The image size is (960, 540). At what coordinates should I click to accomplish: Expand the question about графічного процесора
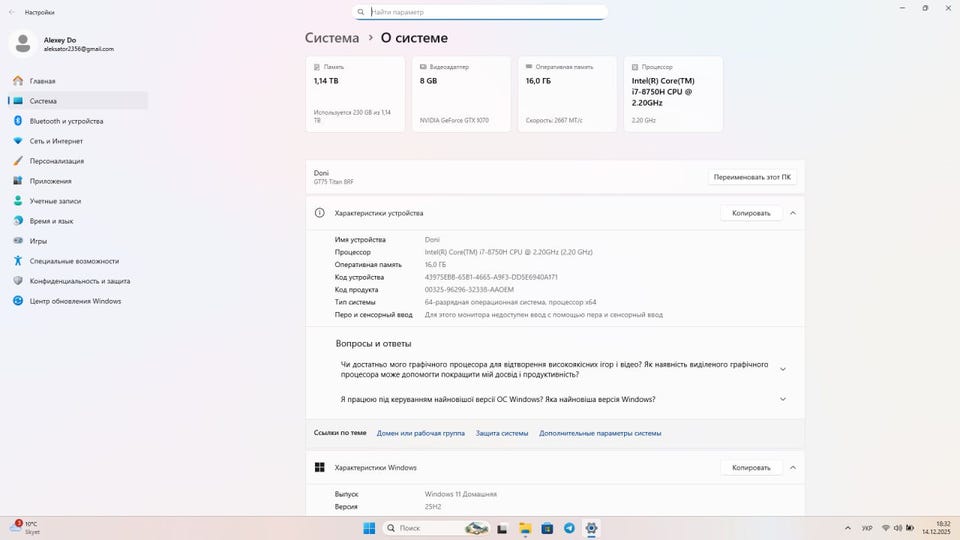(782, 369)
